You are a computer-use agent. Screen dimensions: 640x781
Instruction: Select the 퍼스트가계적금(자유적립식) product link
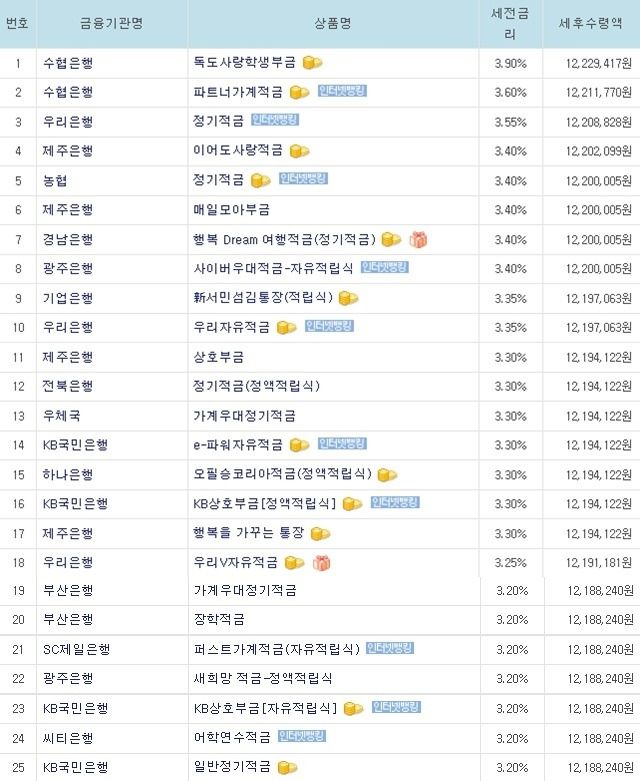(x=277, y=649)
